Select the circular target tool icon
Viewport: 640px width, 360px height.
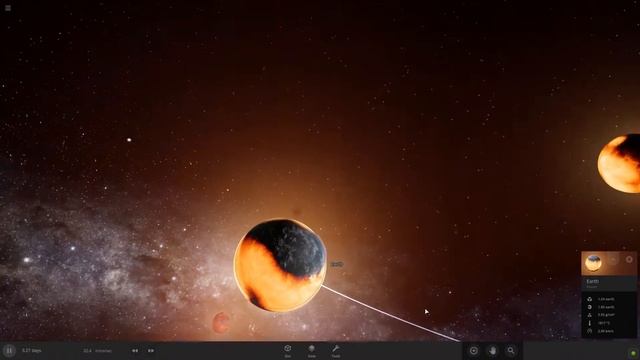point(473,351)
